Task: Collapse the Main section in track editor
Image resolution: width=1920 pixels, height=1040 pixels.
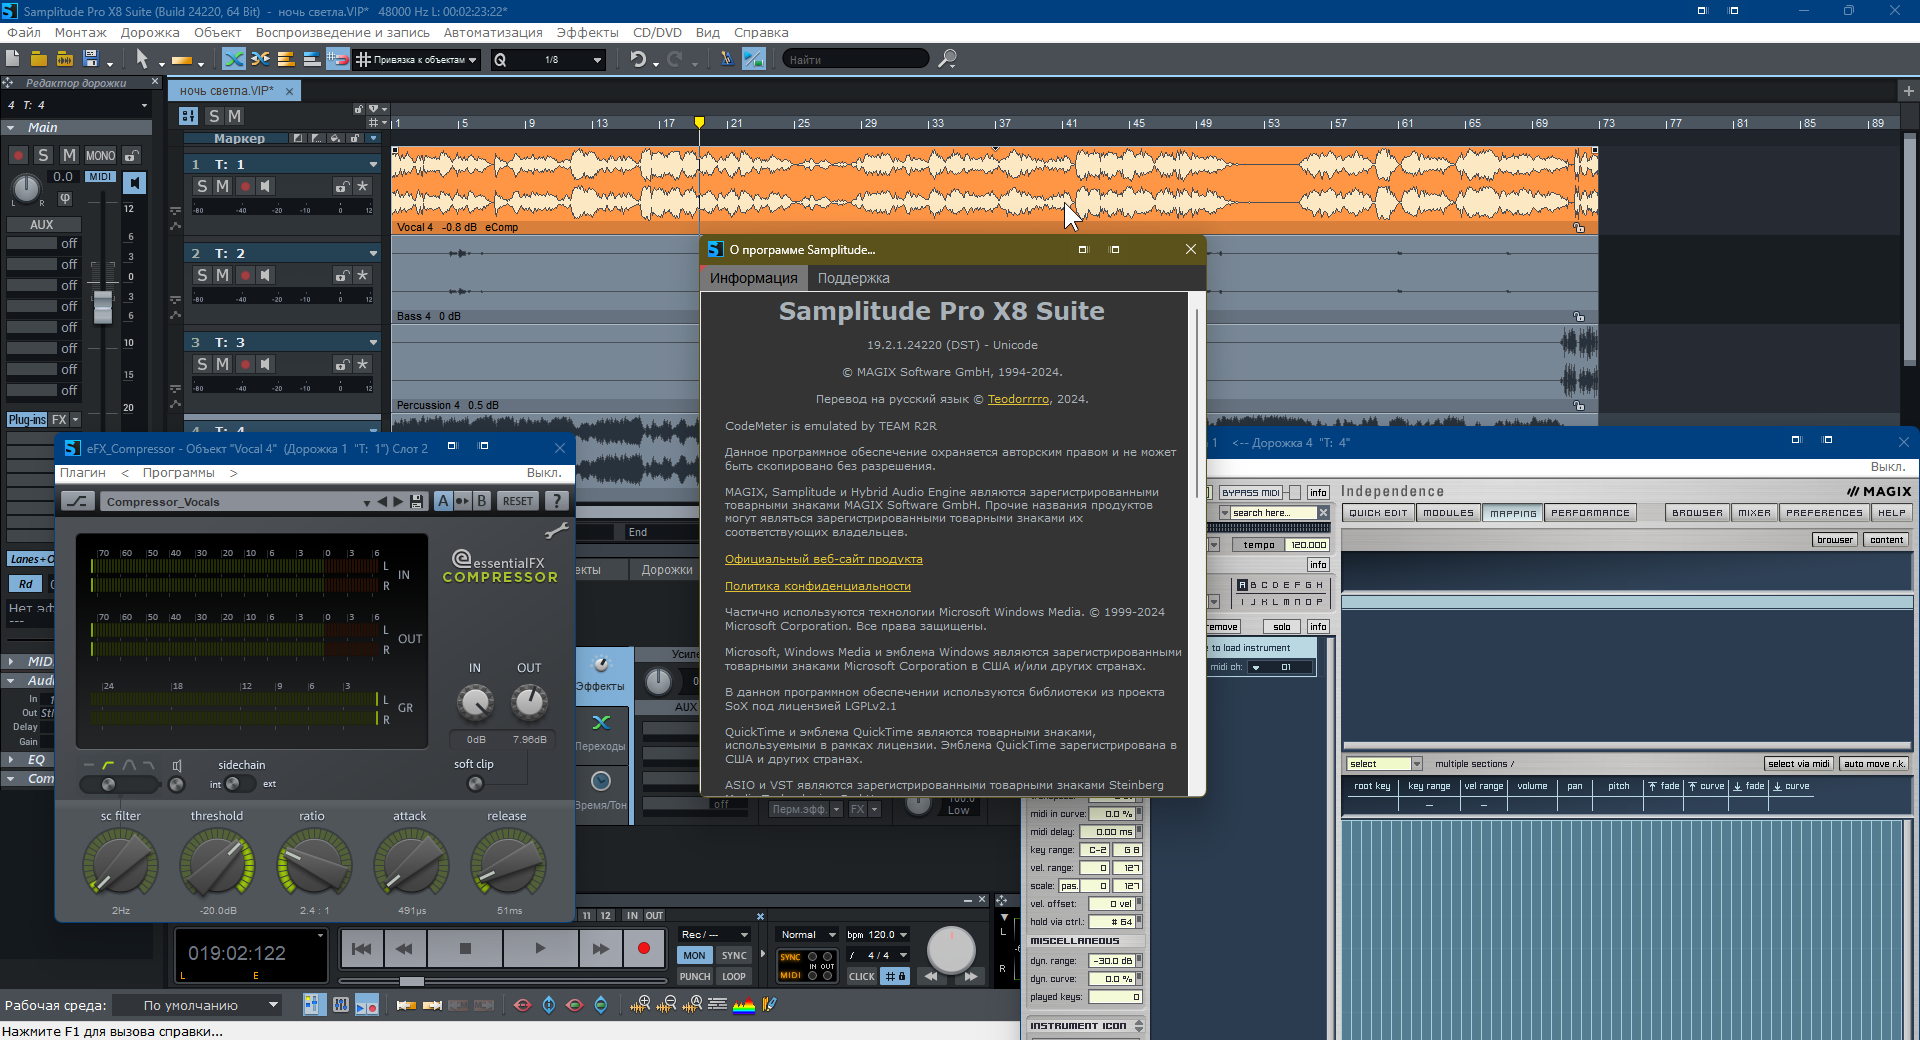Action: [10, 128]
